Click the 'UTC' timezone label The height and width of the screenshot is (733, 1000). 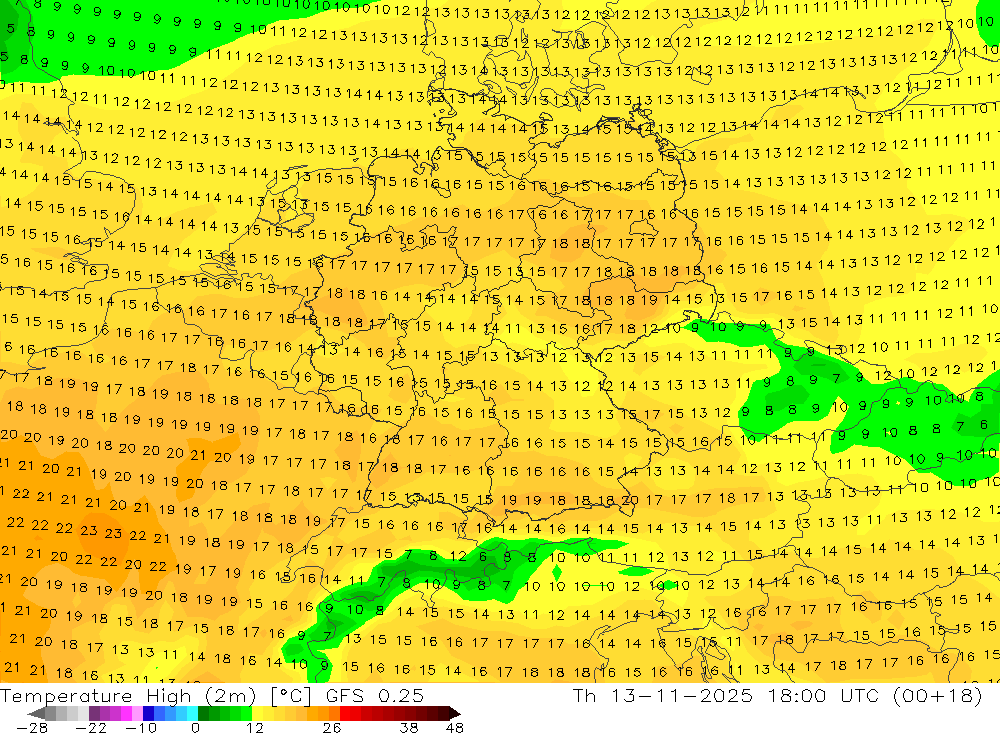click(860, 695)
